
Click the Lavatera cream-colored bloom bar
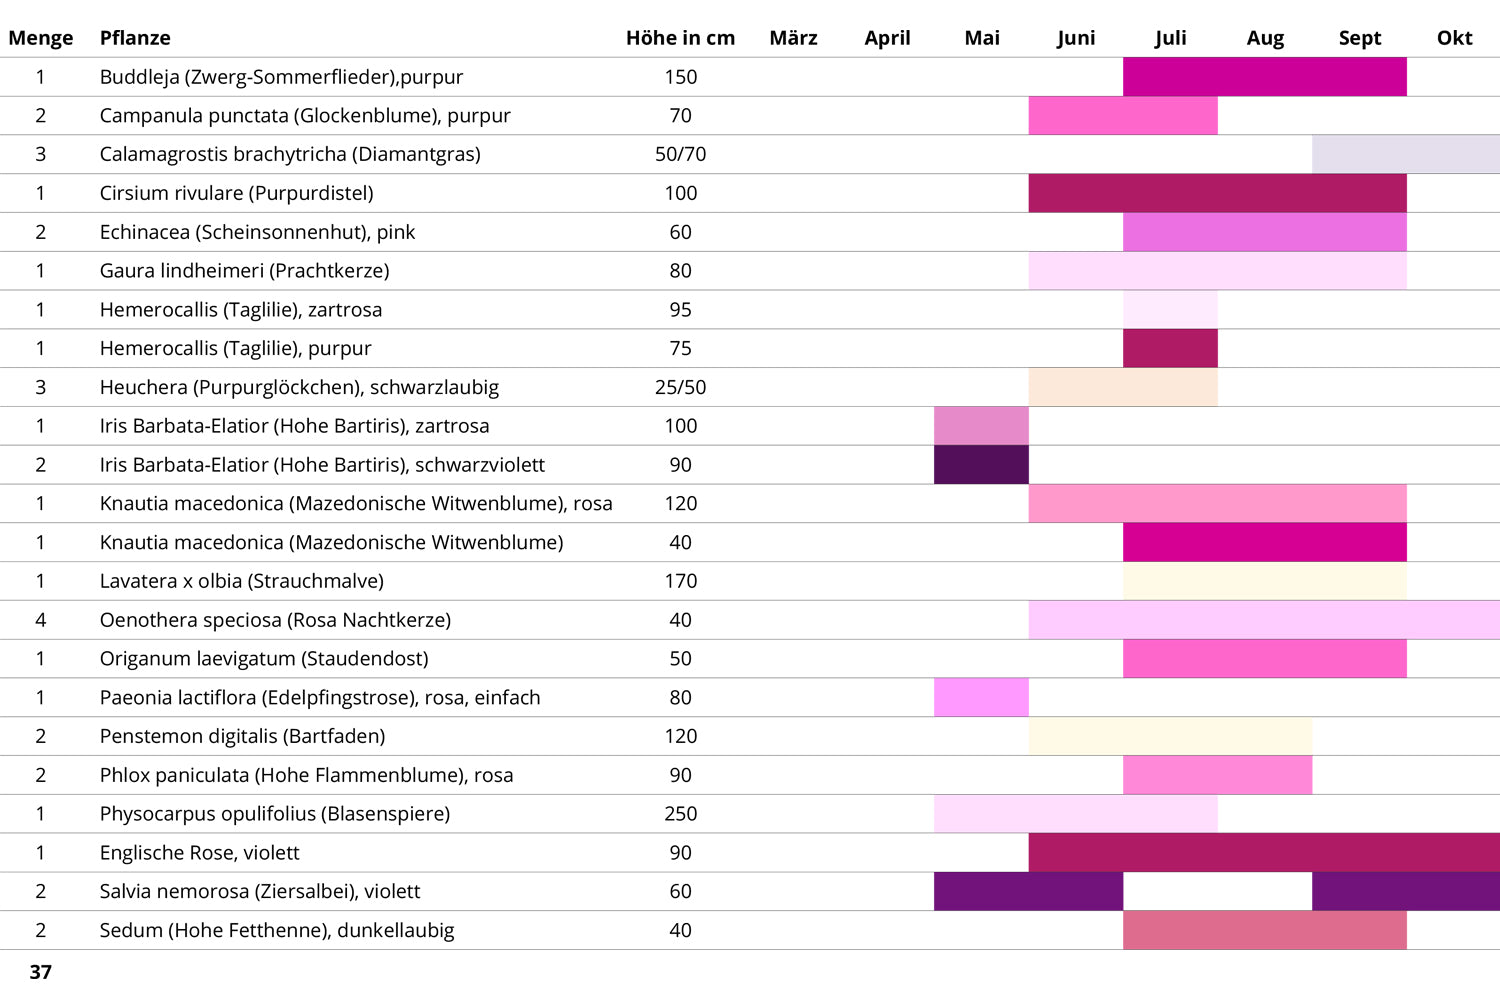point(1264,581)
